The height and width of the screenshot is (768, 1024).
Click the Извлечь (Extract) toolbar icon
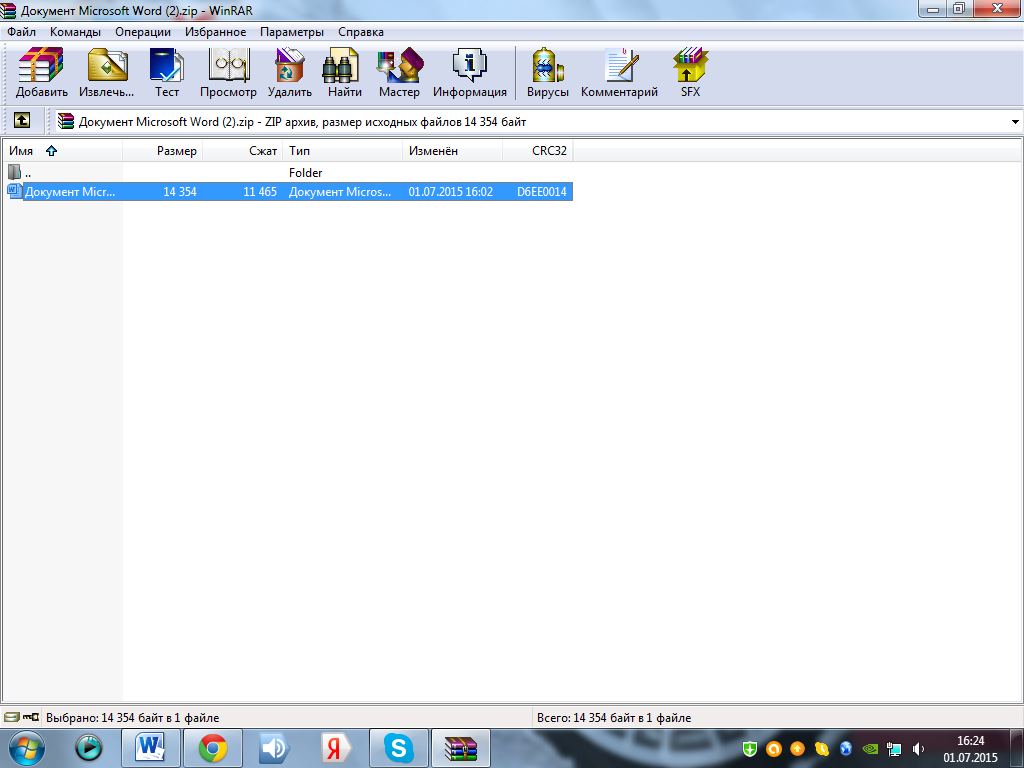[106, 72]
